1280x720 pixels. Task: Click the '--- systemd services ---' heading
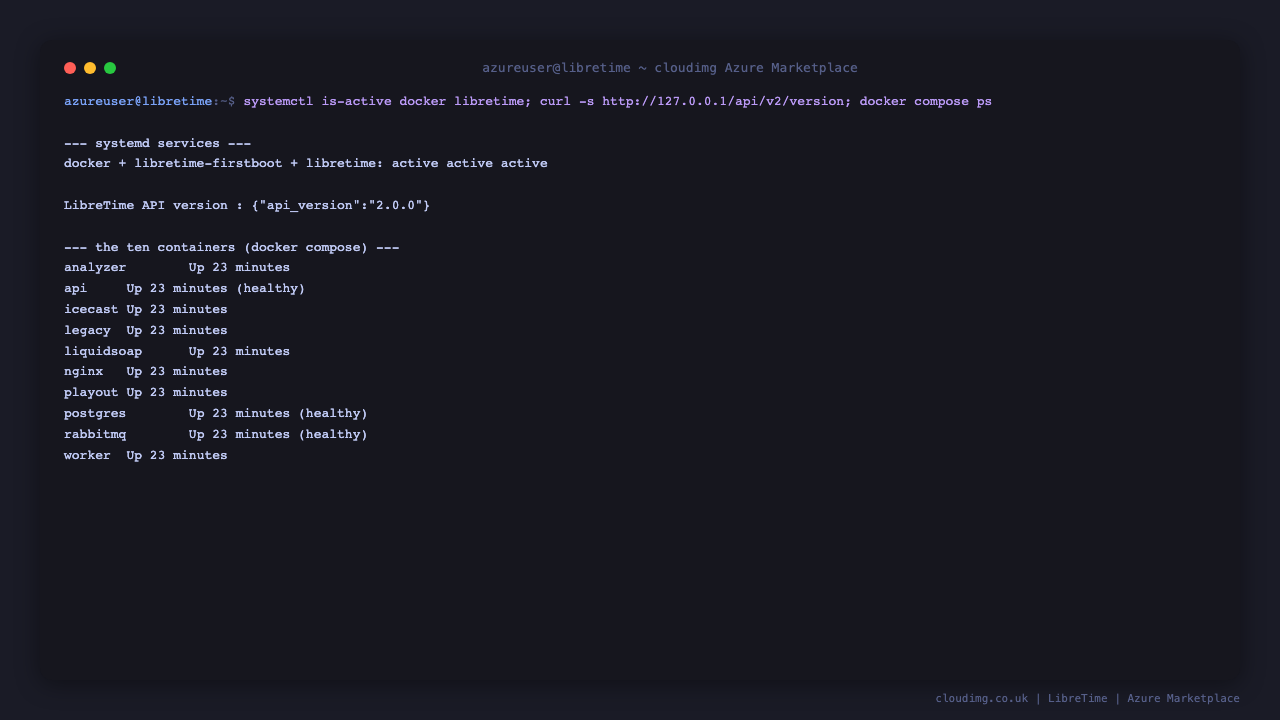click(x=157, y=143)
